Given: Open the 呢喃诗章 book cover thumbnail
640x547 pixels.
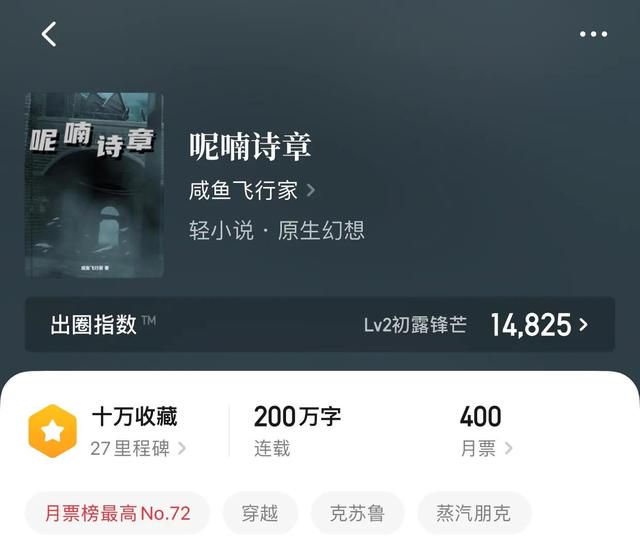Looking at the screenshot, I should point(95,185).
